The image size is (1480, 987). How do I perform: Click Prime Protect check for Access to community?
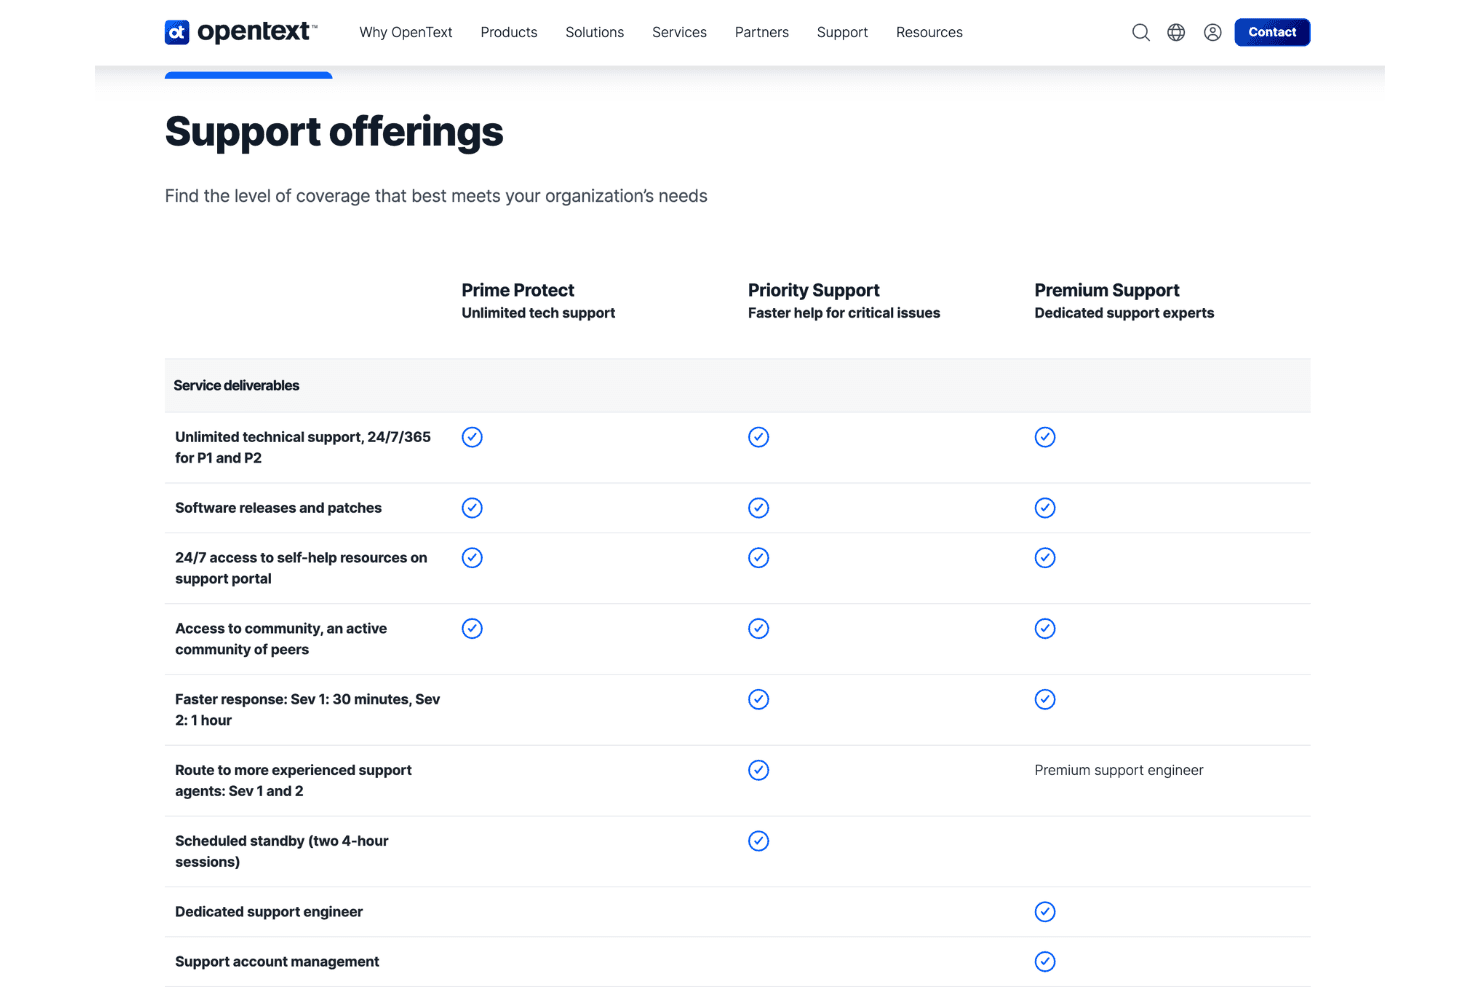(x=472, y=629)
